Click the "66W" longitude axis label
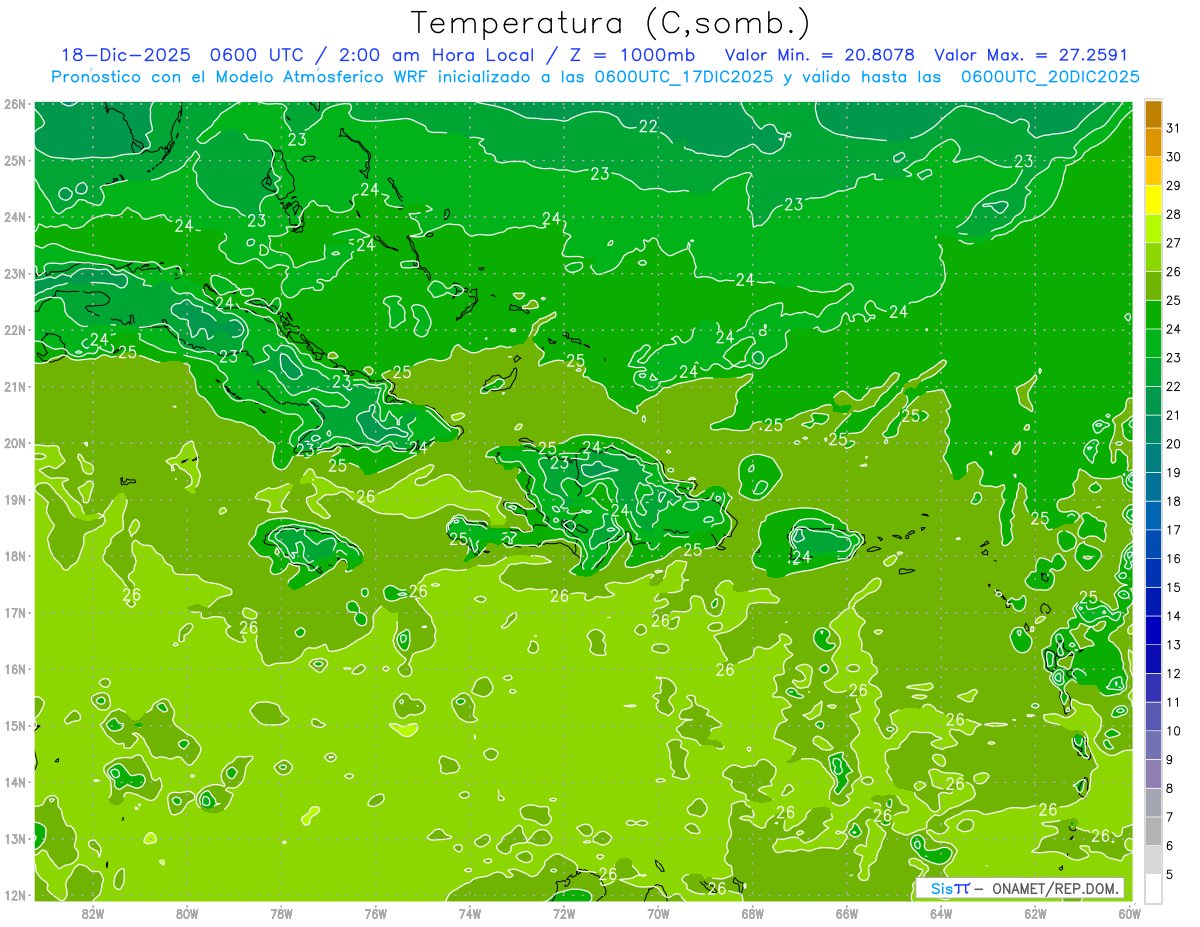The height and width of the screenshot is (927, 1200). [847, 913]
